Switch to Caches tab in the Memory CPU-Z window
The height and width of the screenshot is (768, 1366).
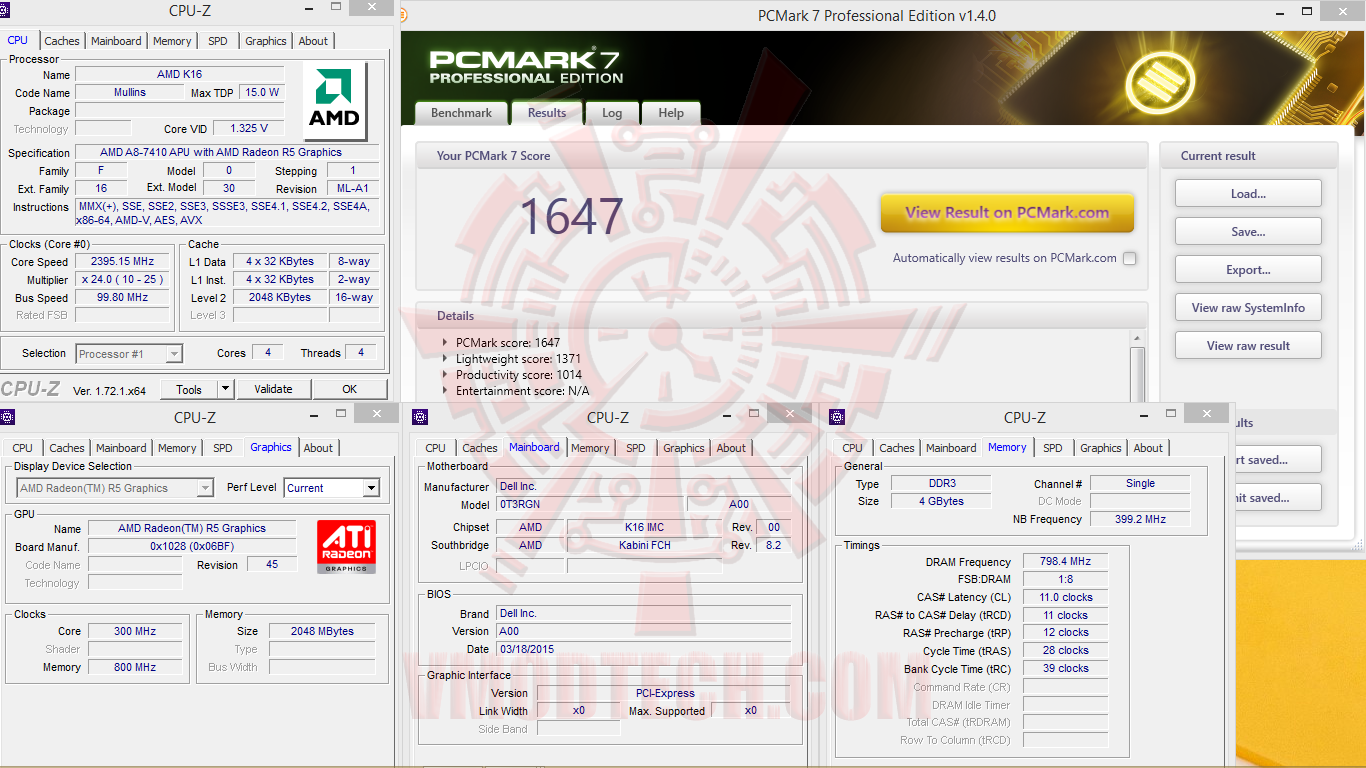click(897, 448)
